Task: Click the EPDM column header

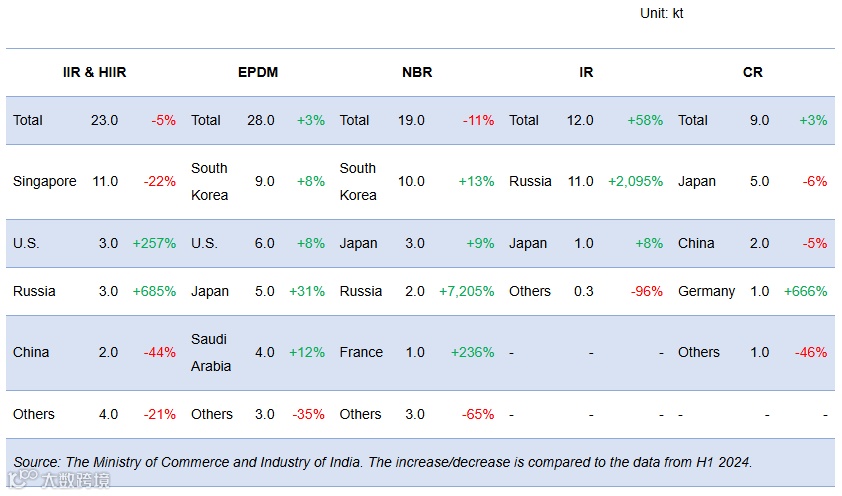Action: click(258, 72)
